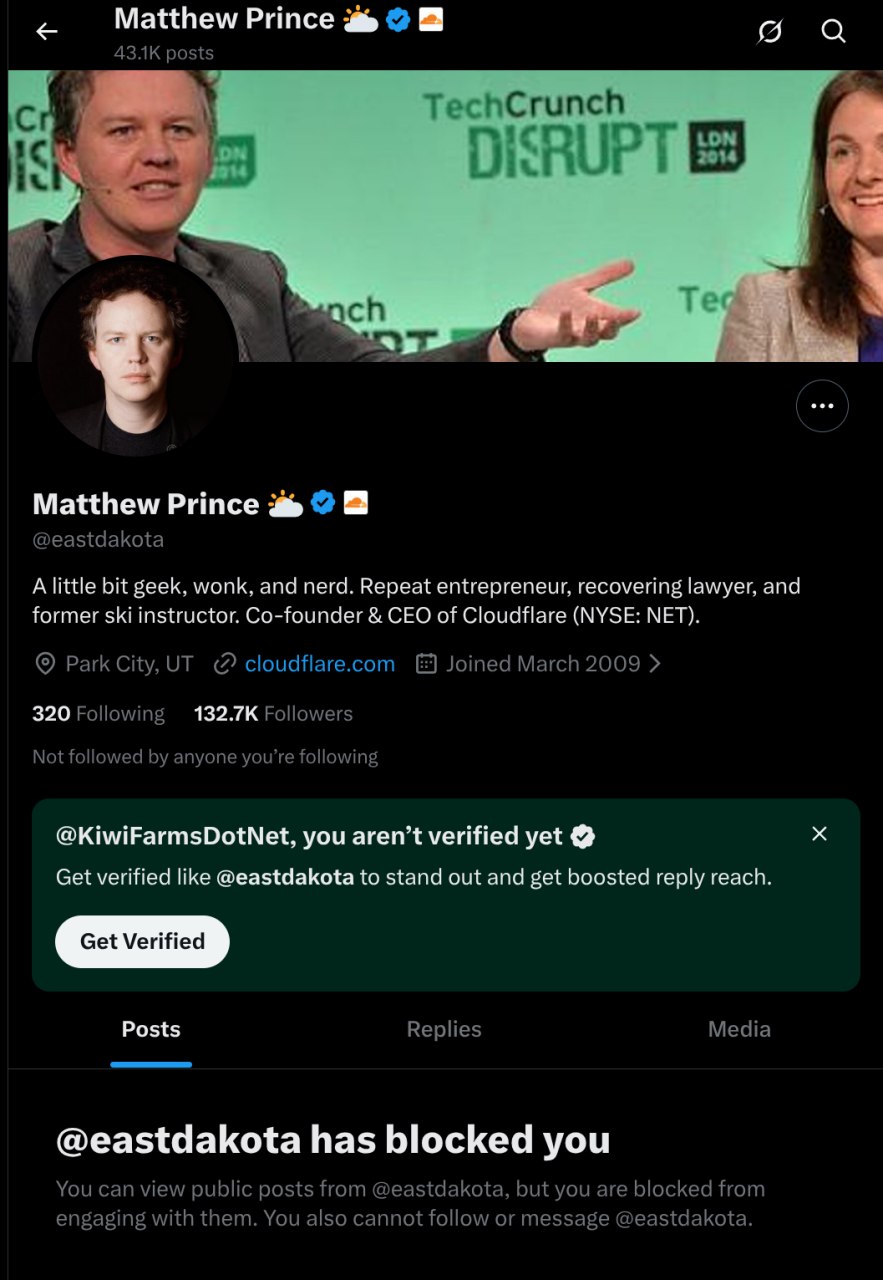883x1280 pixels.
Task: Click the search magnifier icon
Action: click(x=833, y=32)
